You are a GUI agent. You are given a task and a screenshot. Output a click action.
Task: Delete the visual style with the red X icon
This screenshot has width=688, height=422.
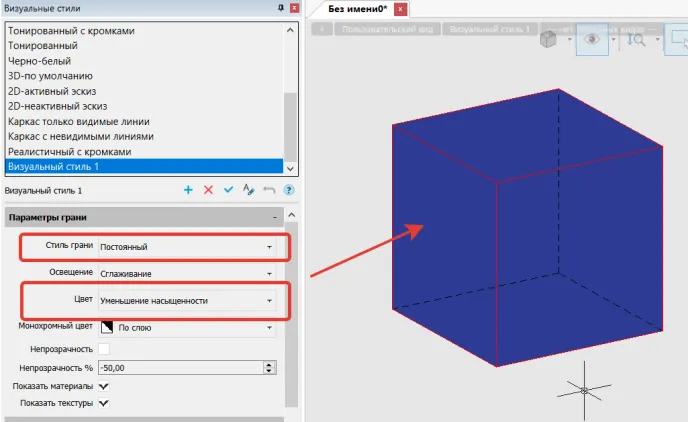[x=208, y=190]
